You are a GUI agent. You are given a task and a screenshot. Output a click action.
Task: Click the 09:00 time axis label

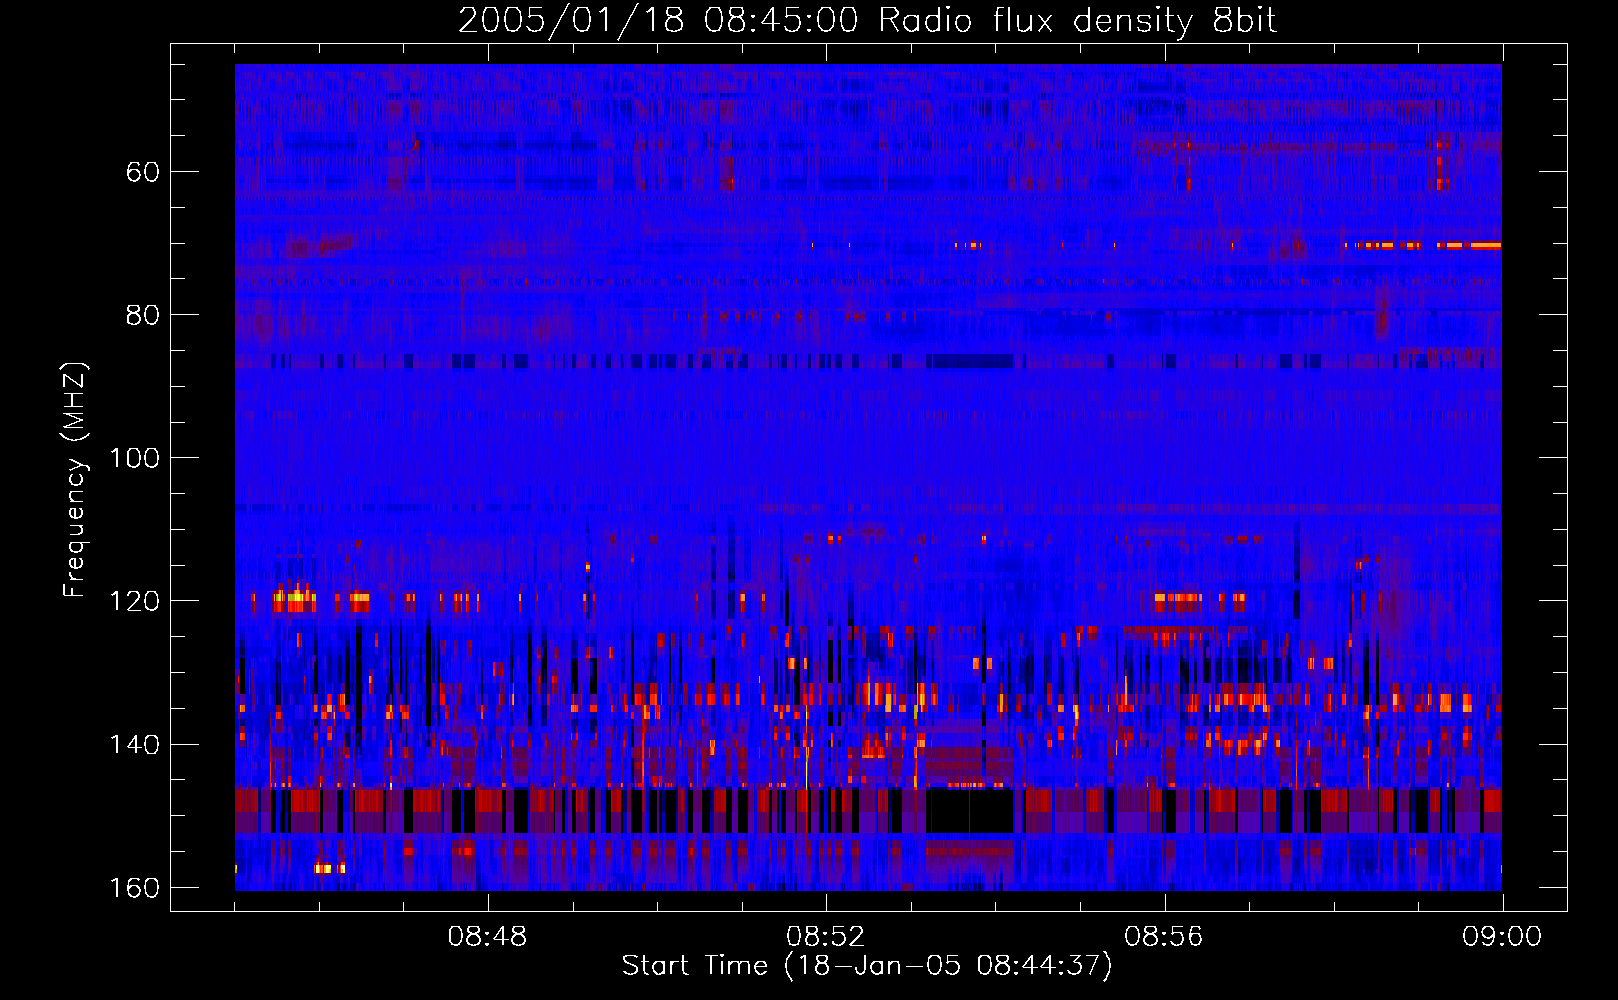click(x=1502, y=937)
